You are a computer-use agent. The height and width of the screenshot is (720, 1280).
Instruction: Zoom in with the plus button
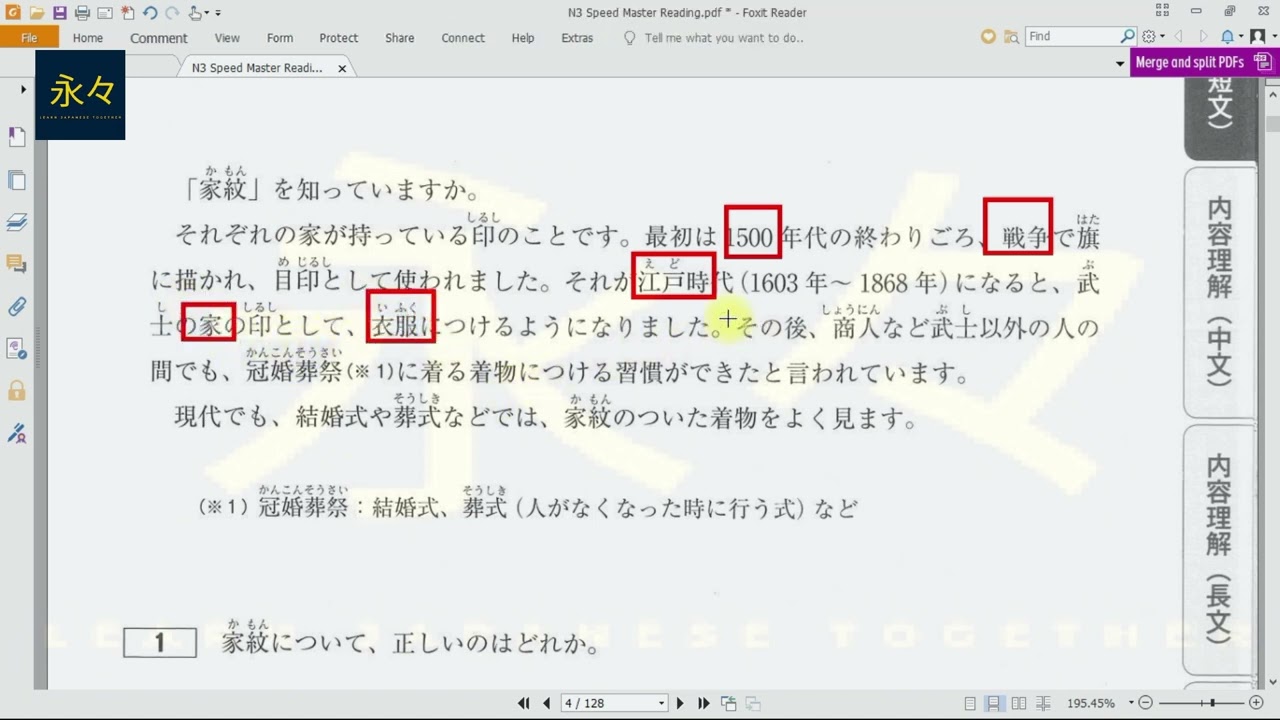(1256, 703)
